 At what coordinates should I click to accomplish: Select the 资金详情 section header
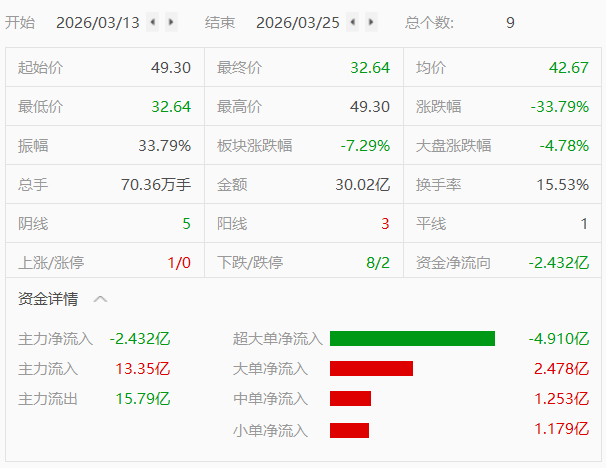click(x=48, y=299)
